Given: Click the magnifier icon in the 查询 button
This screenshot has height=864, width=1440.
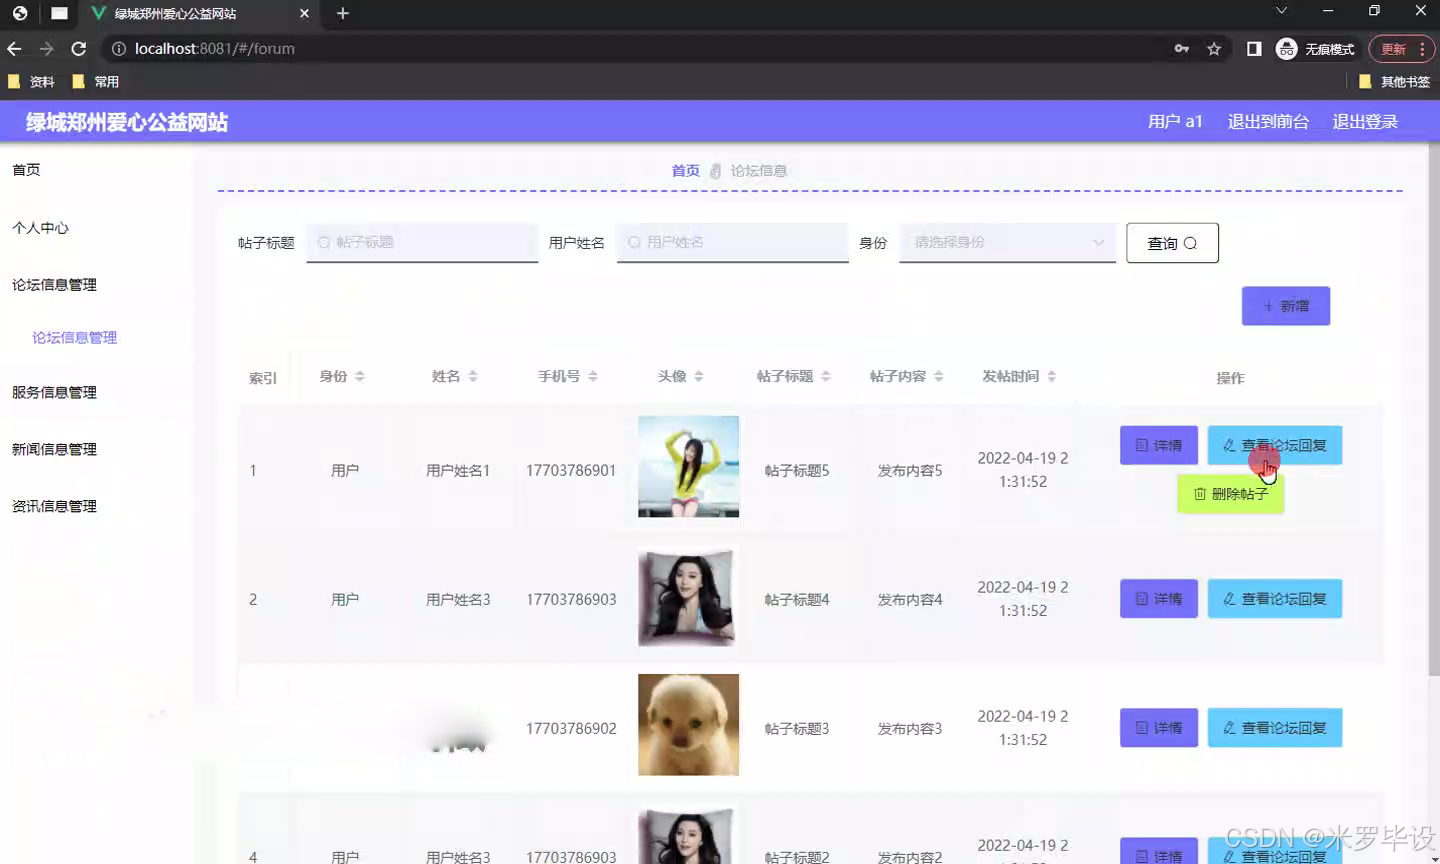Looking at the screenshot, I should (1191, 242).
